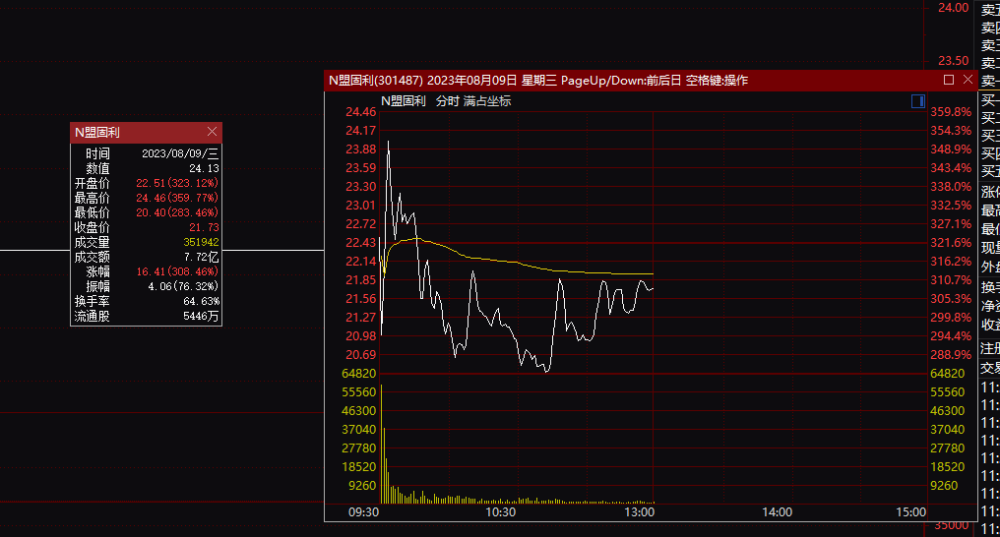Click the right 37040 volume axis label
Screen dimensions: 1000x537
[948, 430]
